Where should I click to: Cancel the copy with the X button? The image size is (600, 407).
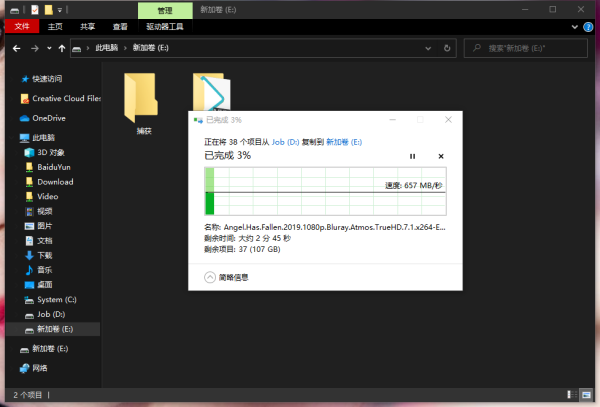point(441,156)
